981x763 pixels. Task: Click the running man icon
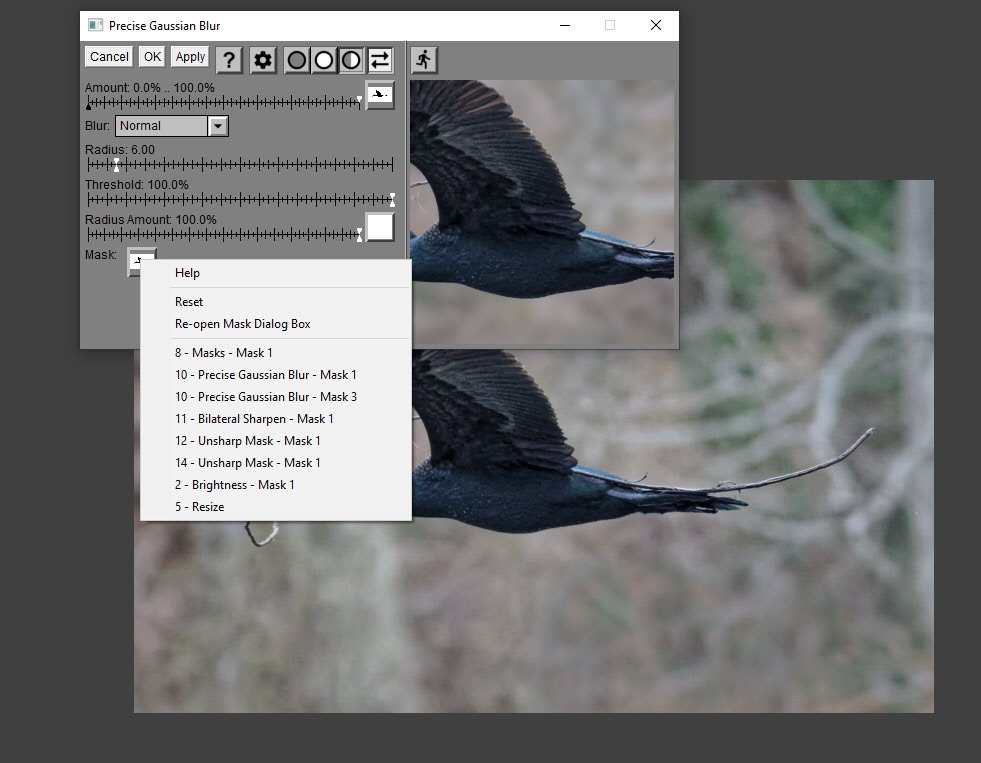(424, 60)
